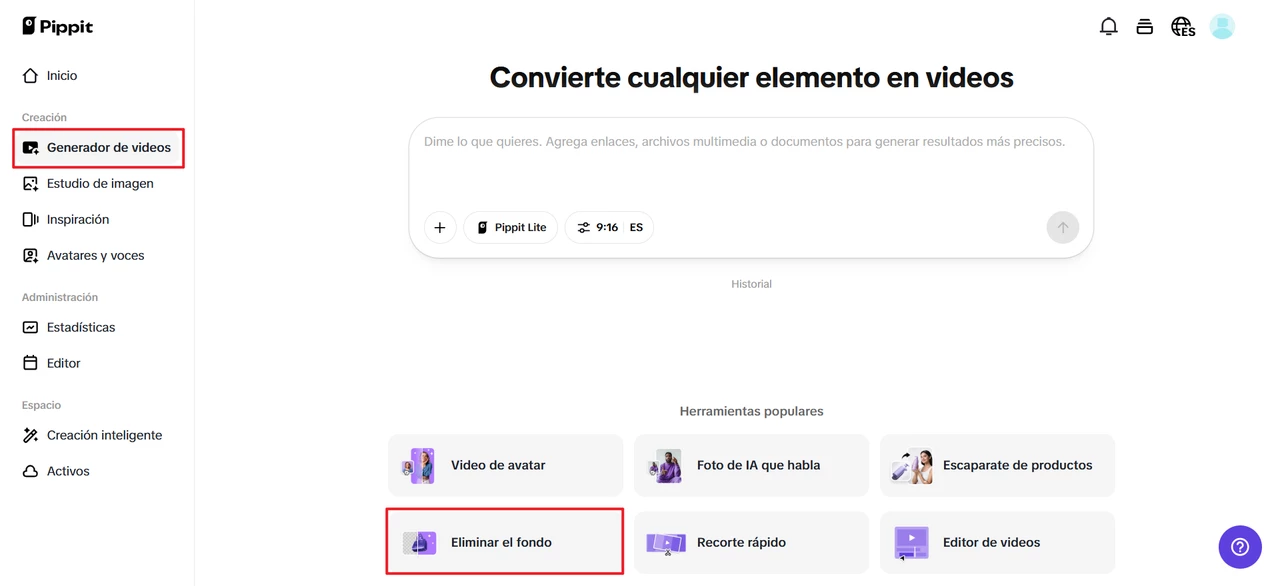This screenshot has width=1280, height=586.
Task: Open the language globe ES selector
Action: tap(1183, 27)
